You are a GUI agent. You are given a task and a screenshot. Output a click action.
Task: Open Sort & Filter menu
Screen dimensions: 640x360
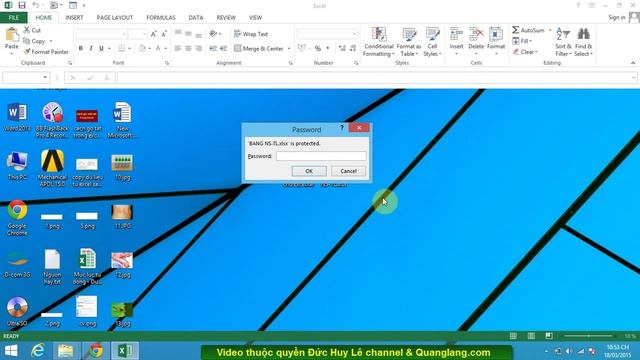point(563,42)
